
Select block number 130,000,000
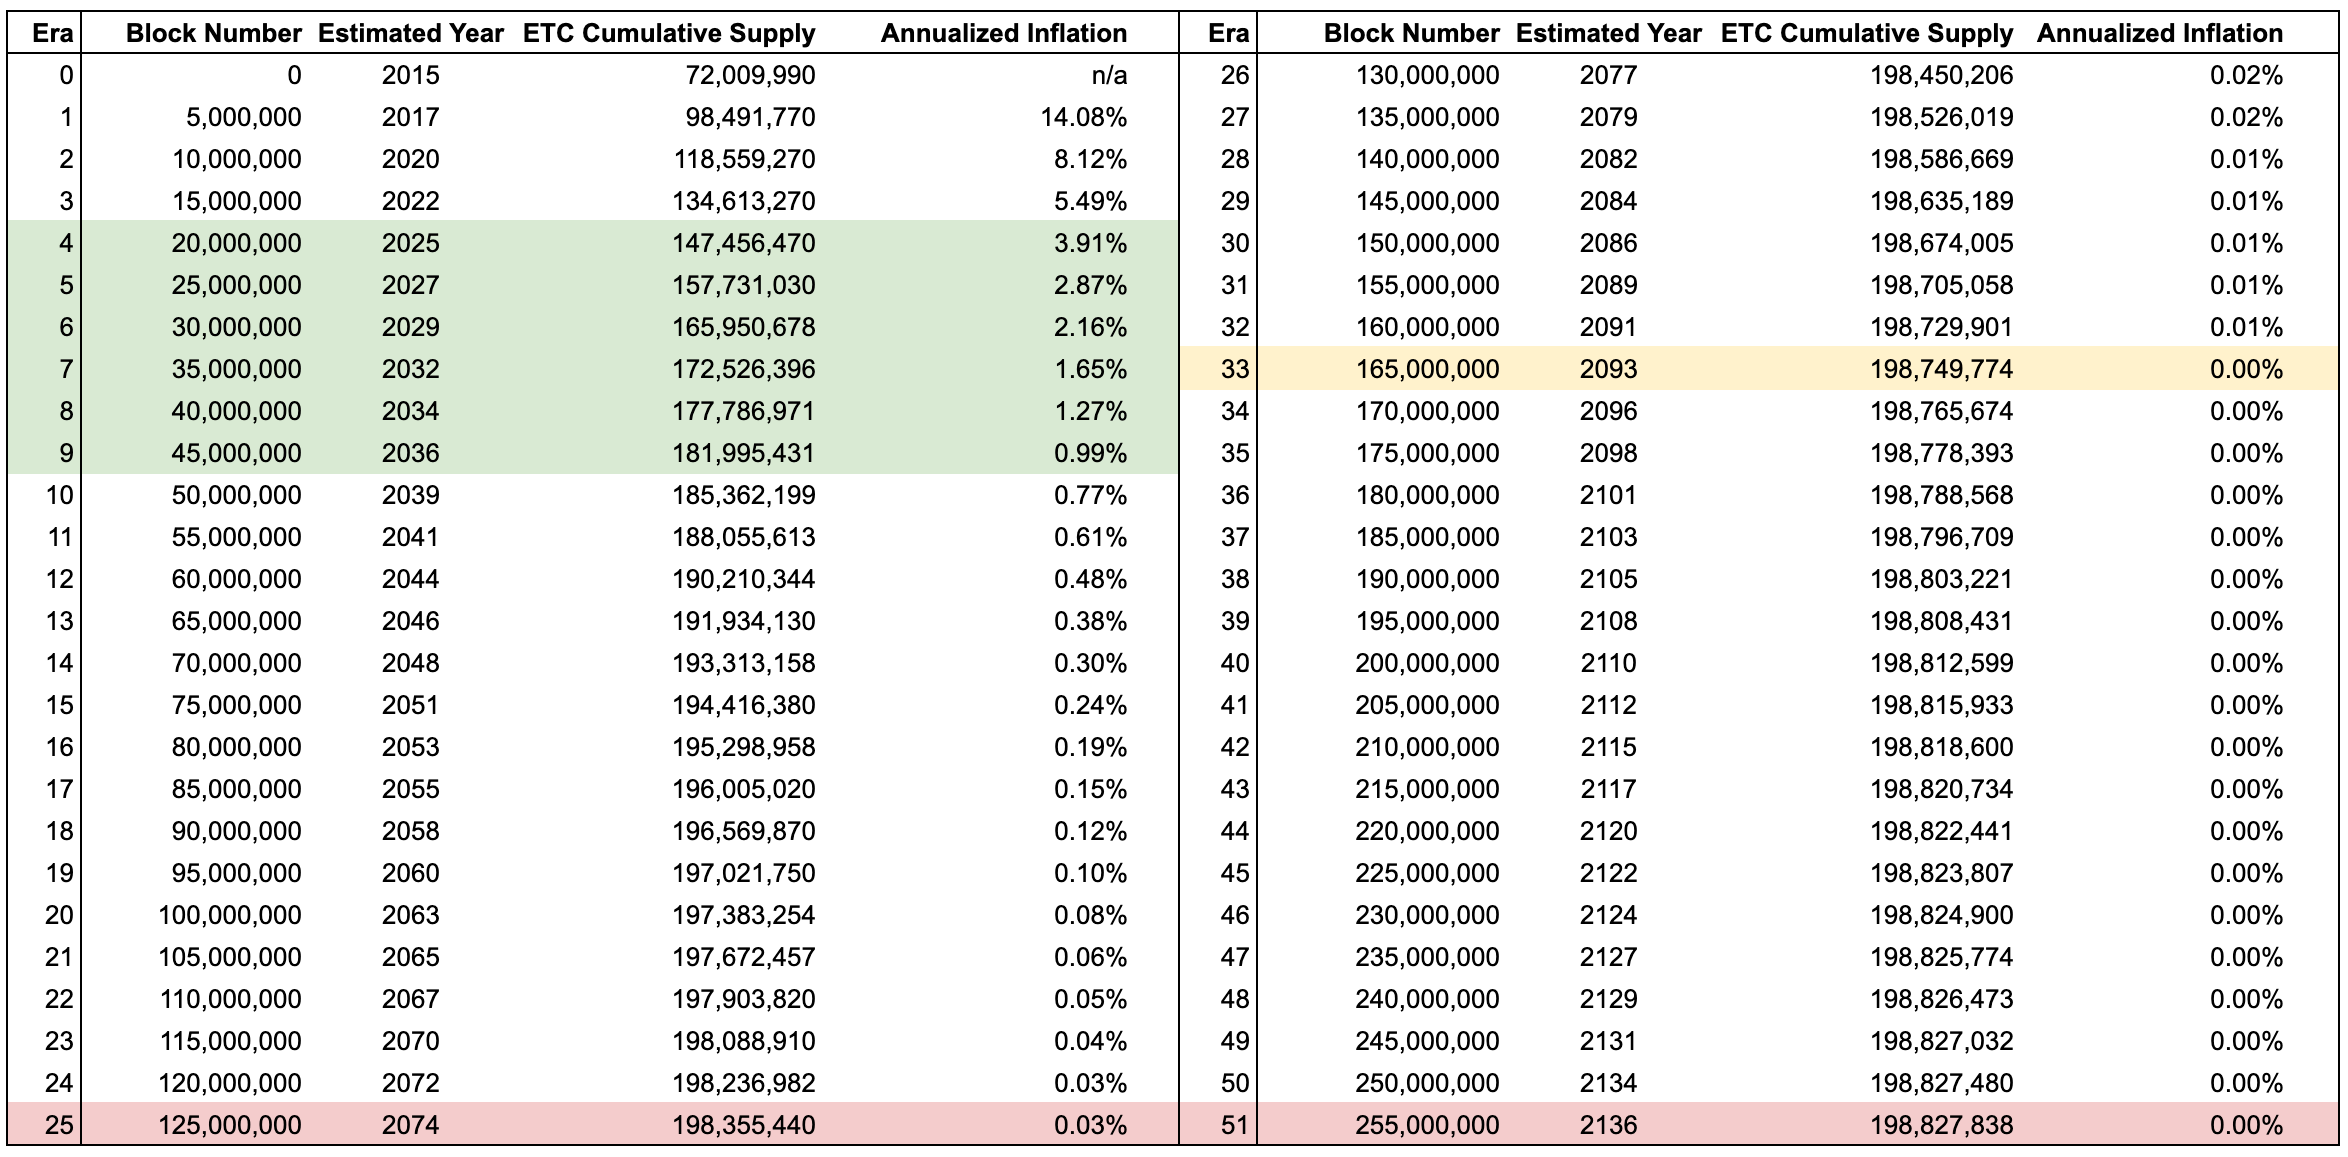[1428, 75]
